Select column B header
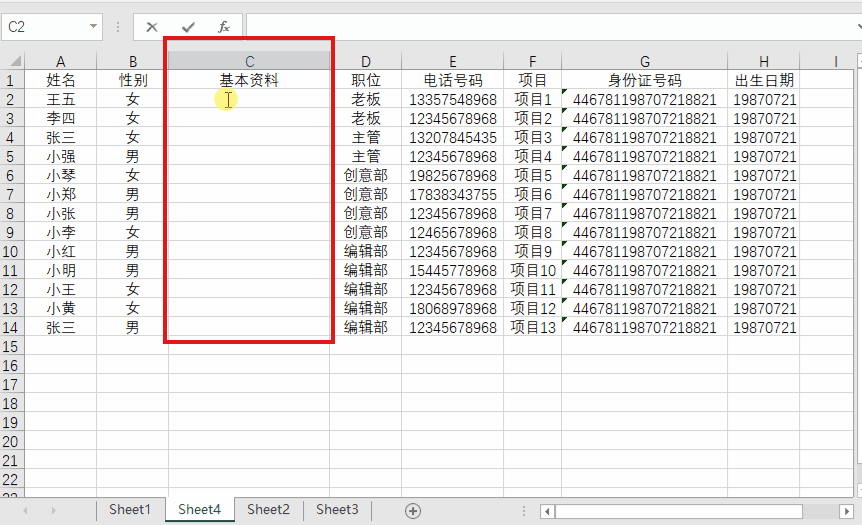 coord(132,61)
